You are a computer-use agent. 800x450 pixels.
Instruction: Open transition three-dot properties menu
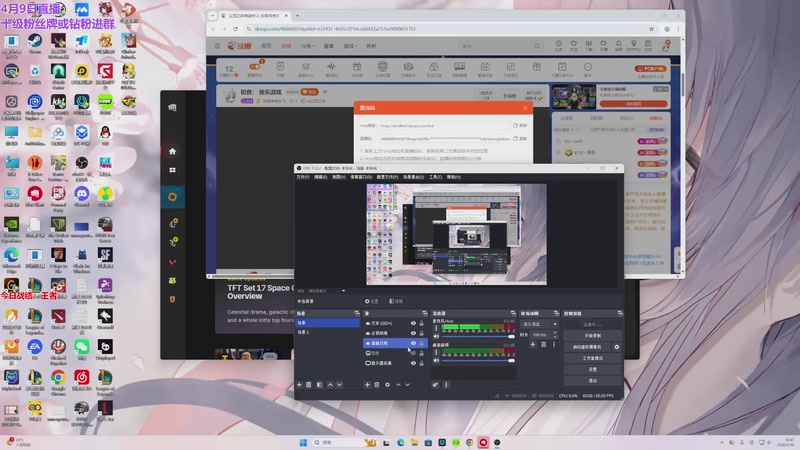pyautogui.click(x=554, y=345)
